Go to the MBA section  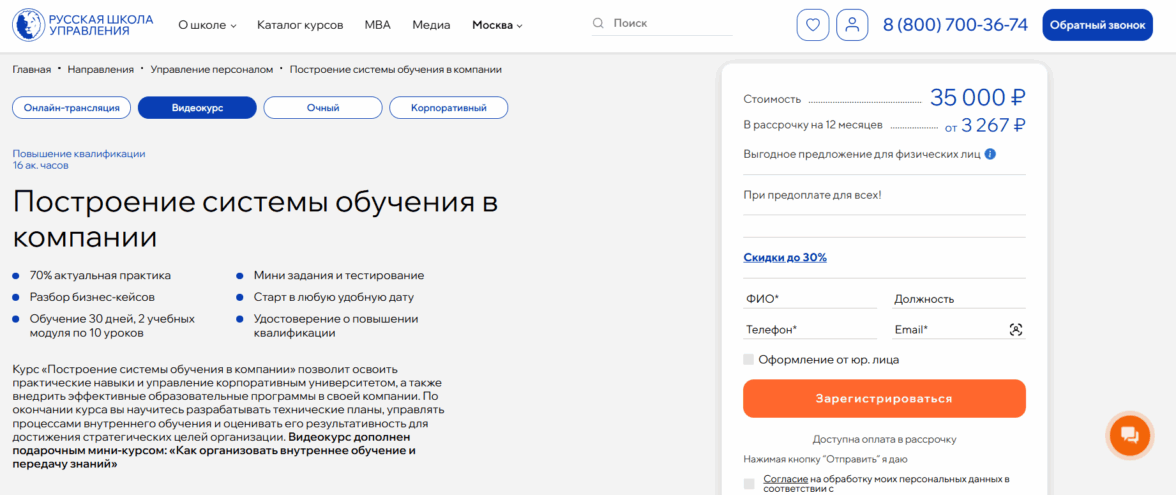(377, 25)
